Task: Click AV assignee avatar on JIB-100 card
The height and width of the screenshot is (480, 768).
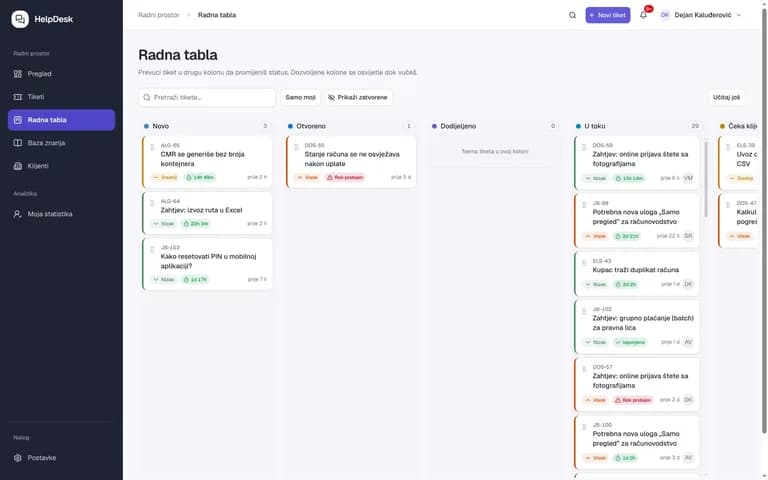Action: 688,457
